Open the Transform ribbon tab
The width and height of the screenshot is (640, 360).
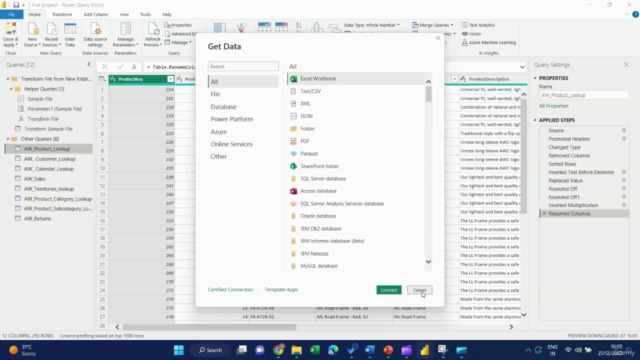pos(62,14)
